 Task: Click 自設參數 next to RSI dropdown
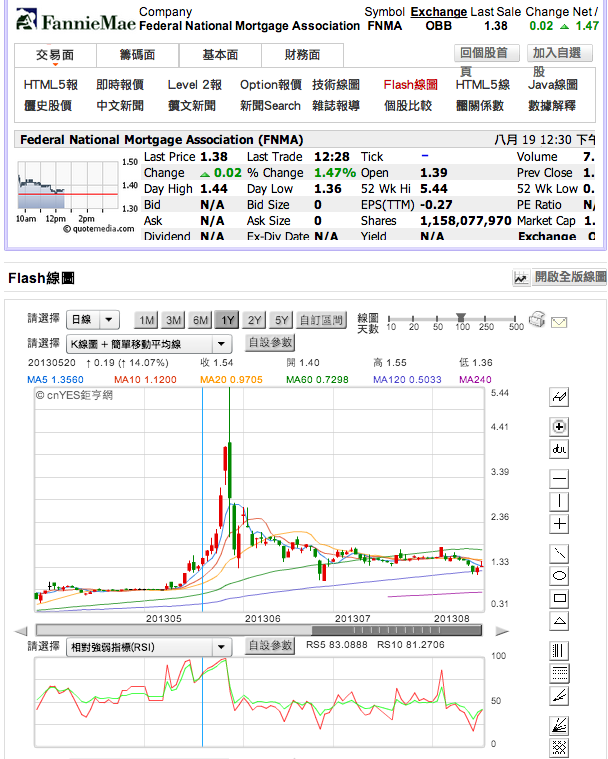[270, 645]
